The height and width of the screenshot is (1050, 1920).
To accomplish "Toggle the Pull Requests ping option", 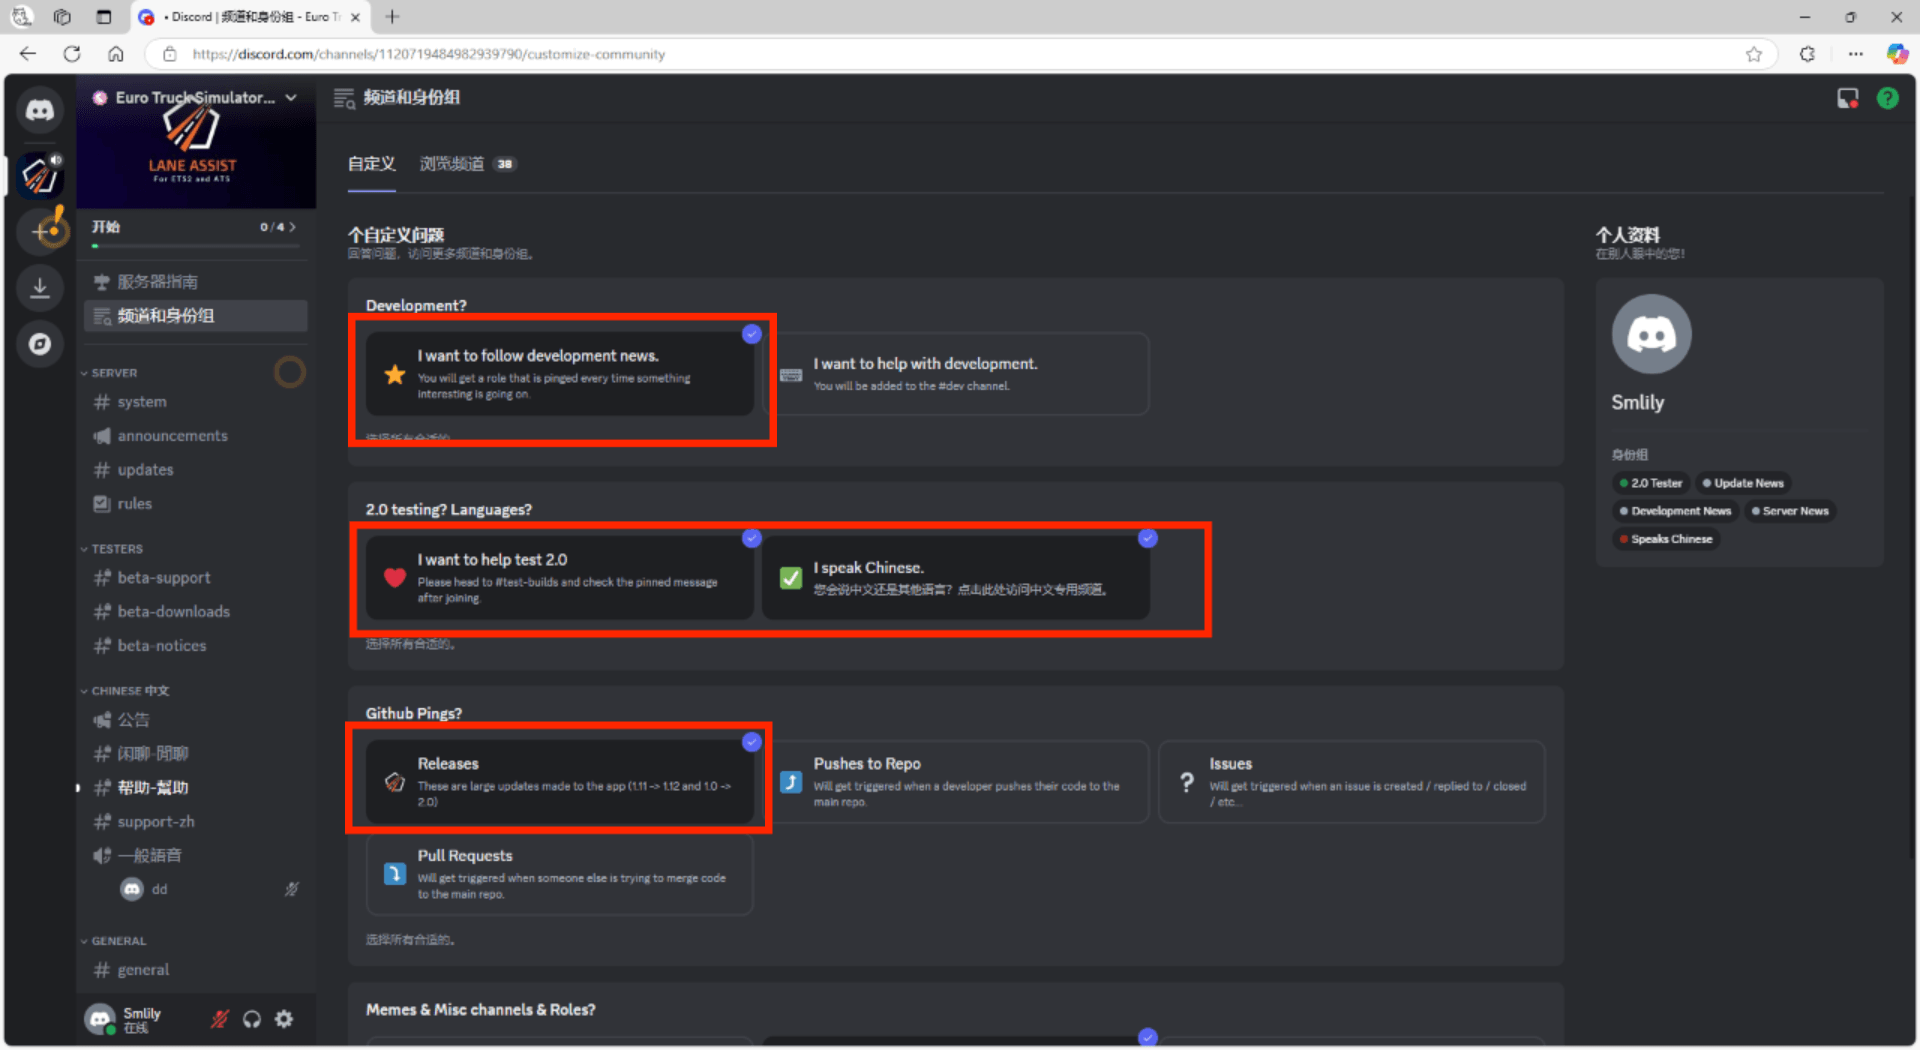I will click(560, 874).
